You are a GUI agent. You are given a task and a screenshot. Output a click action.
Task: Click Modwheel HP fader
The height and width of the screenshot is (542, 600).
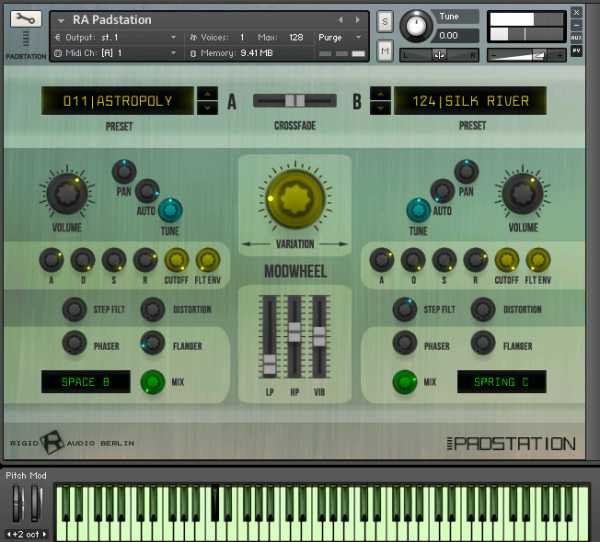[294, 332]
